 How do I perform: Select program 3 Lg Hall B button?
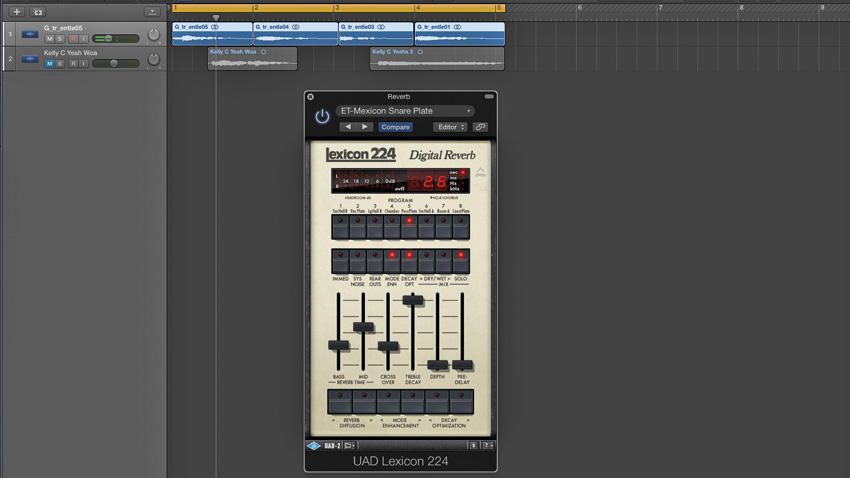375,227
